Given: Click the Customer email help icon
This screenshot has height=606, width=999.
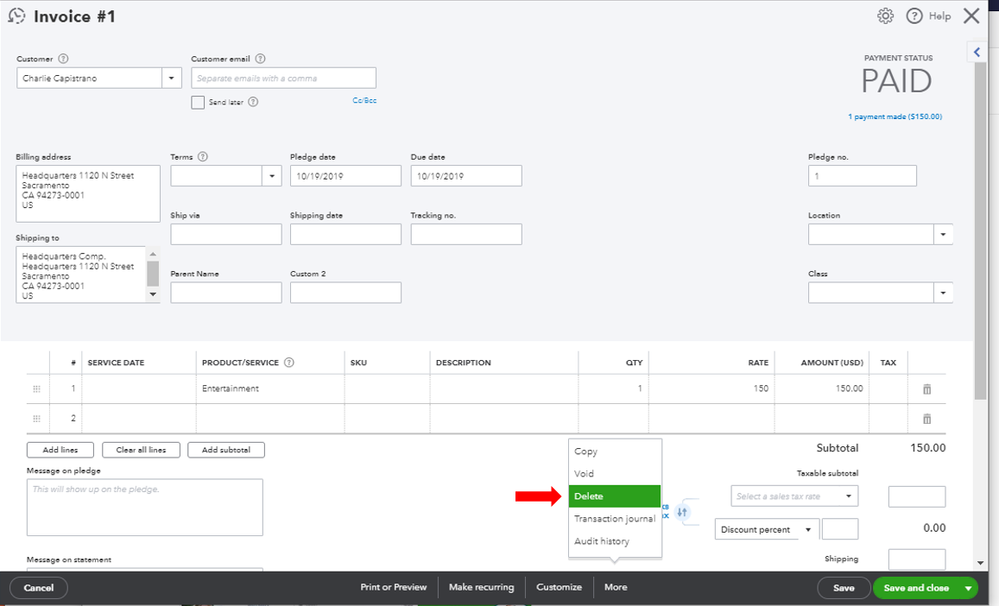Looking at the screenshot, I should 260,59.
